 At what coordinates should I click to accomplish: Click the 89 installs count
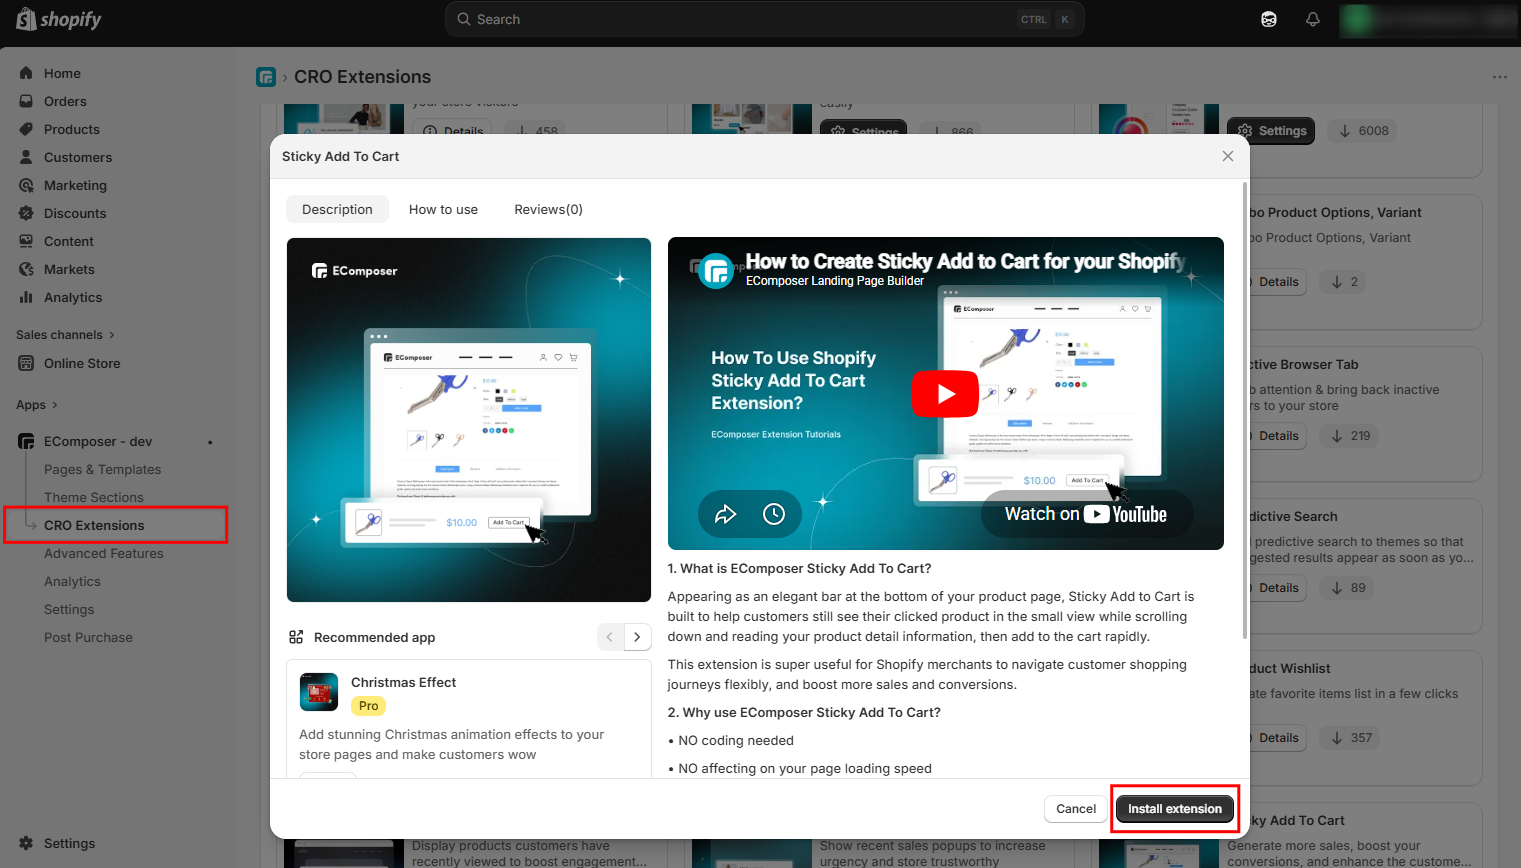pos(1347,588)
